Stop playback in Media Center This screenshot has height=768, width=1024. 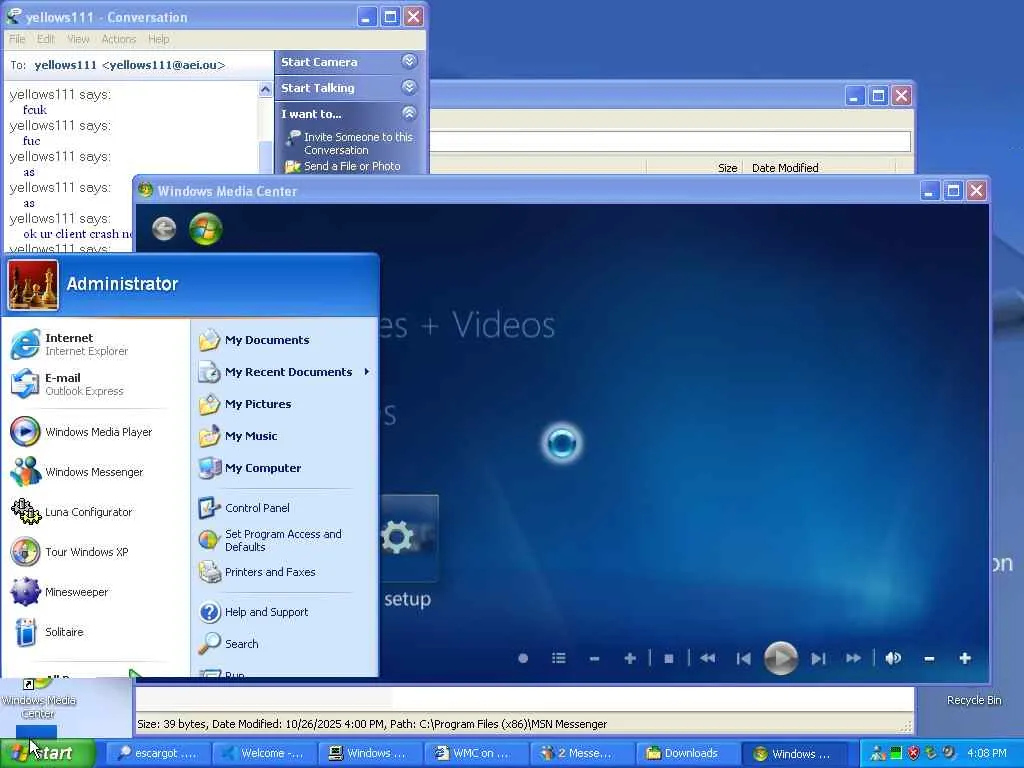[x=669, y=658]
